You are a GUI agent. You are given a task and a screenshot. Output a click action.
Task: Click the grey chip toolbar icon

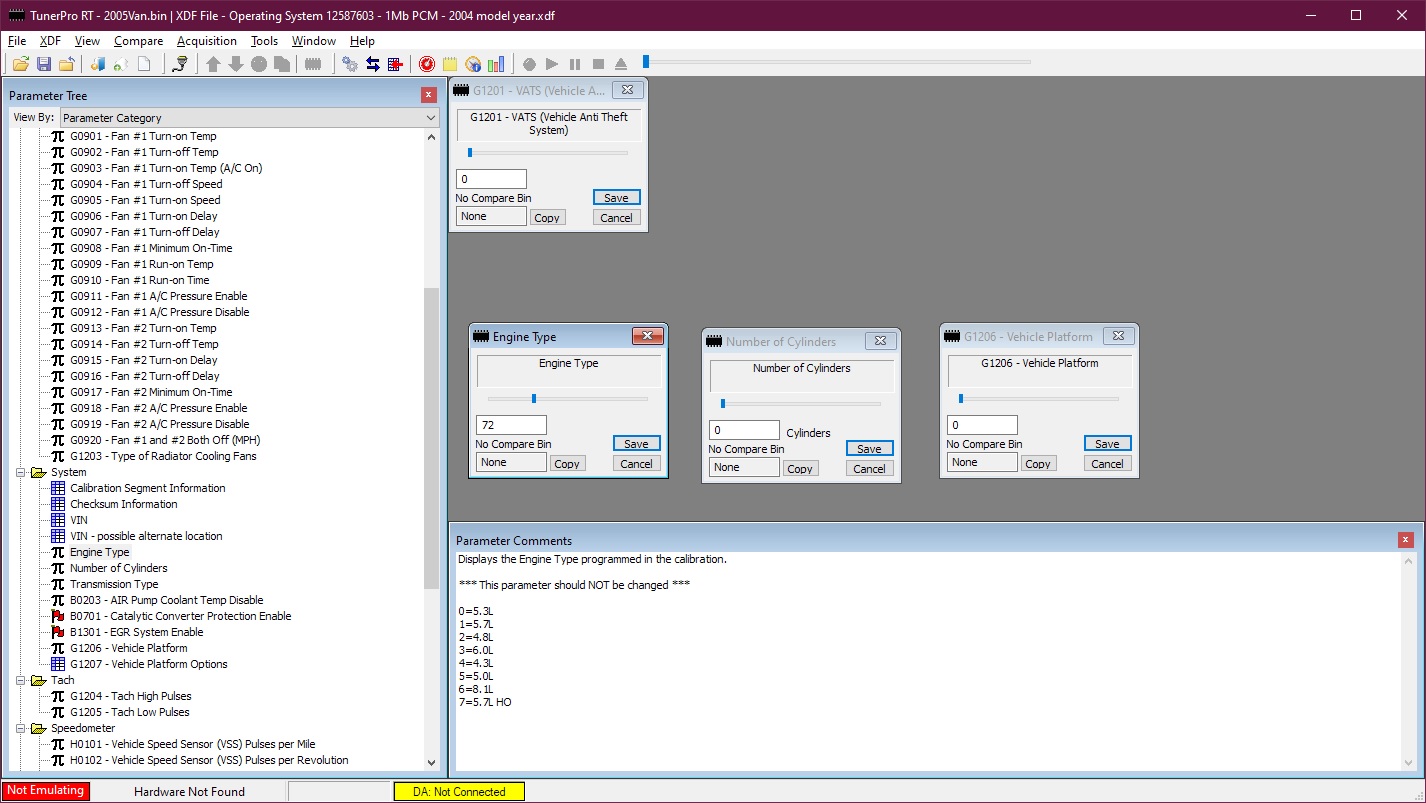(313, 64)
